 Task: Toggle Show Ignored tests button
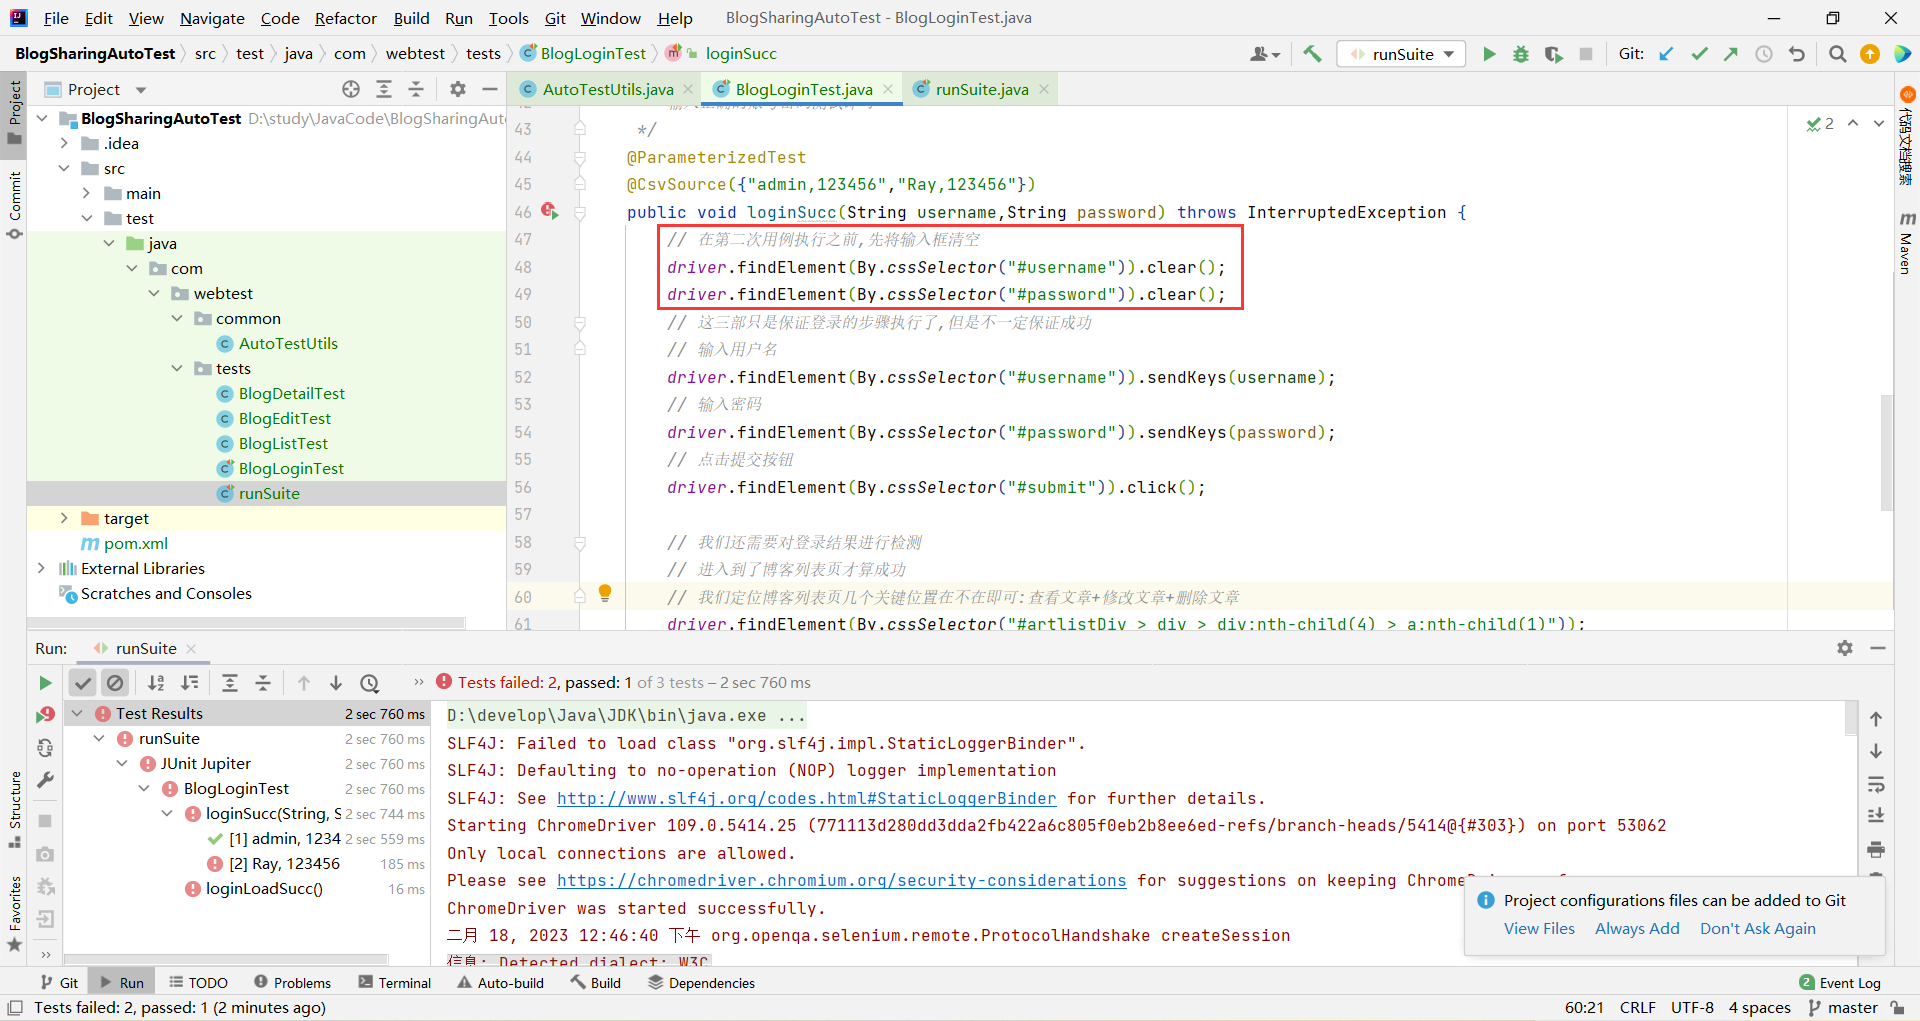116,683
